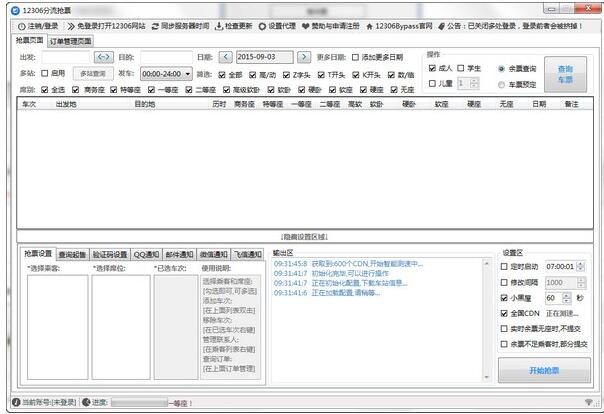This screenshot has height=414, width=604.
Task: Open the 邮件通知 tab
Action: (x=180, y=255)
